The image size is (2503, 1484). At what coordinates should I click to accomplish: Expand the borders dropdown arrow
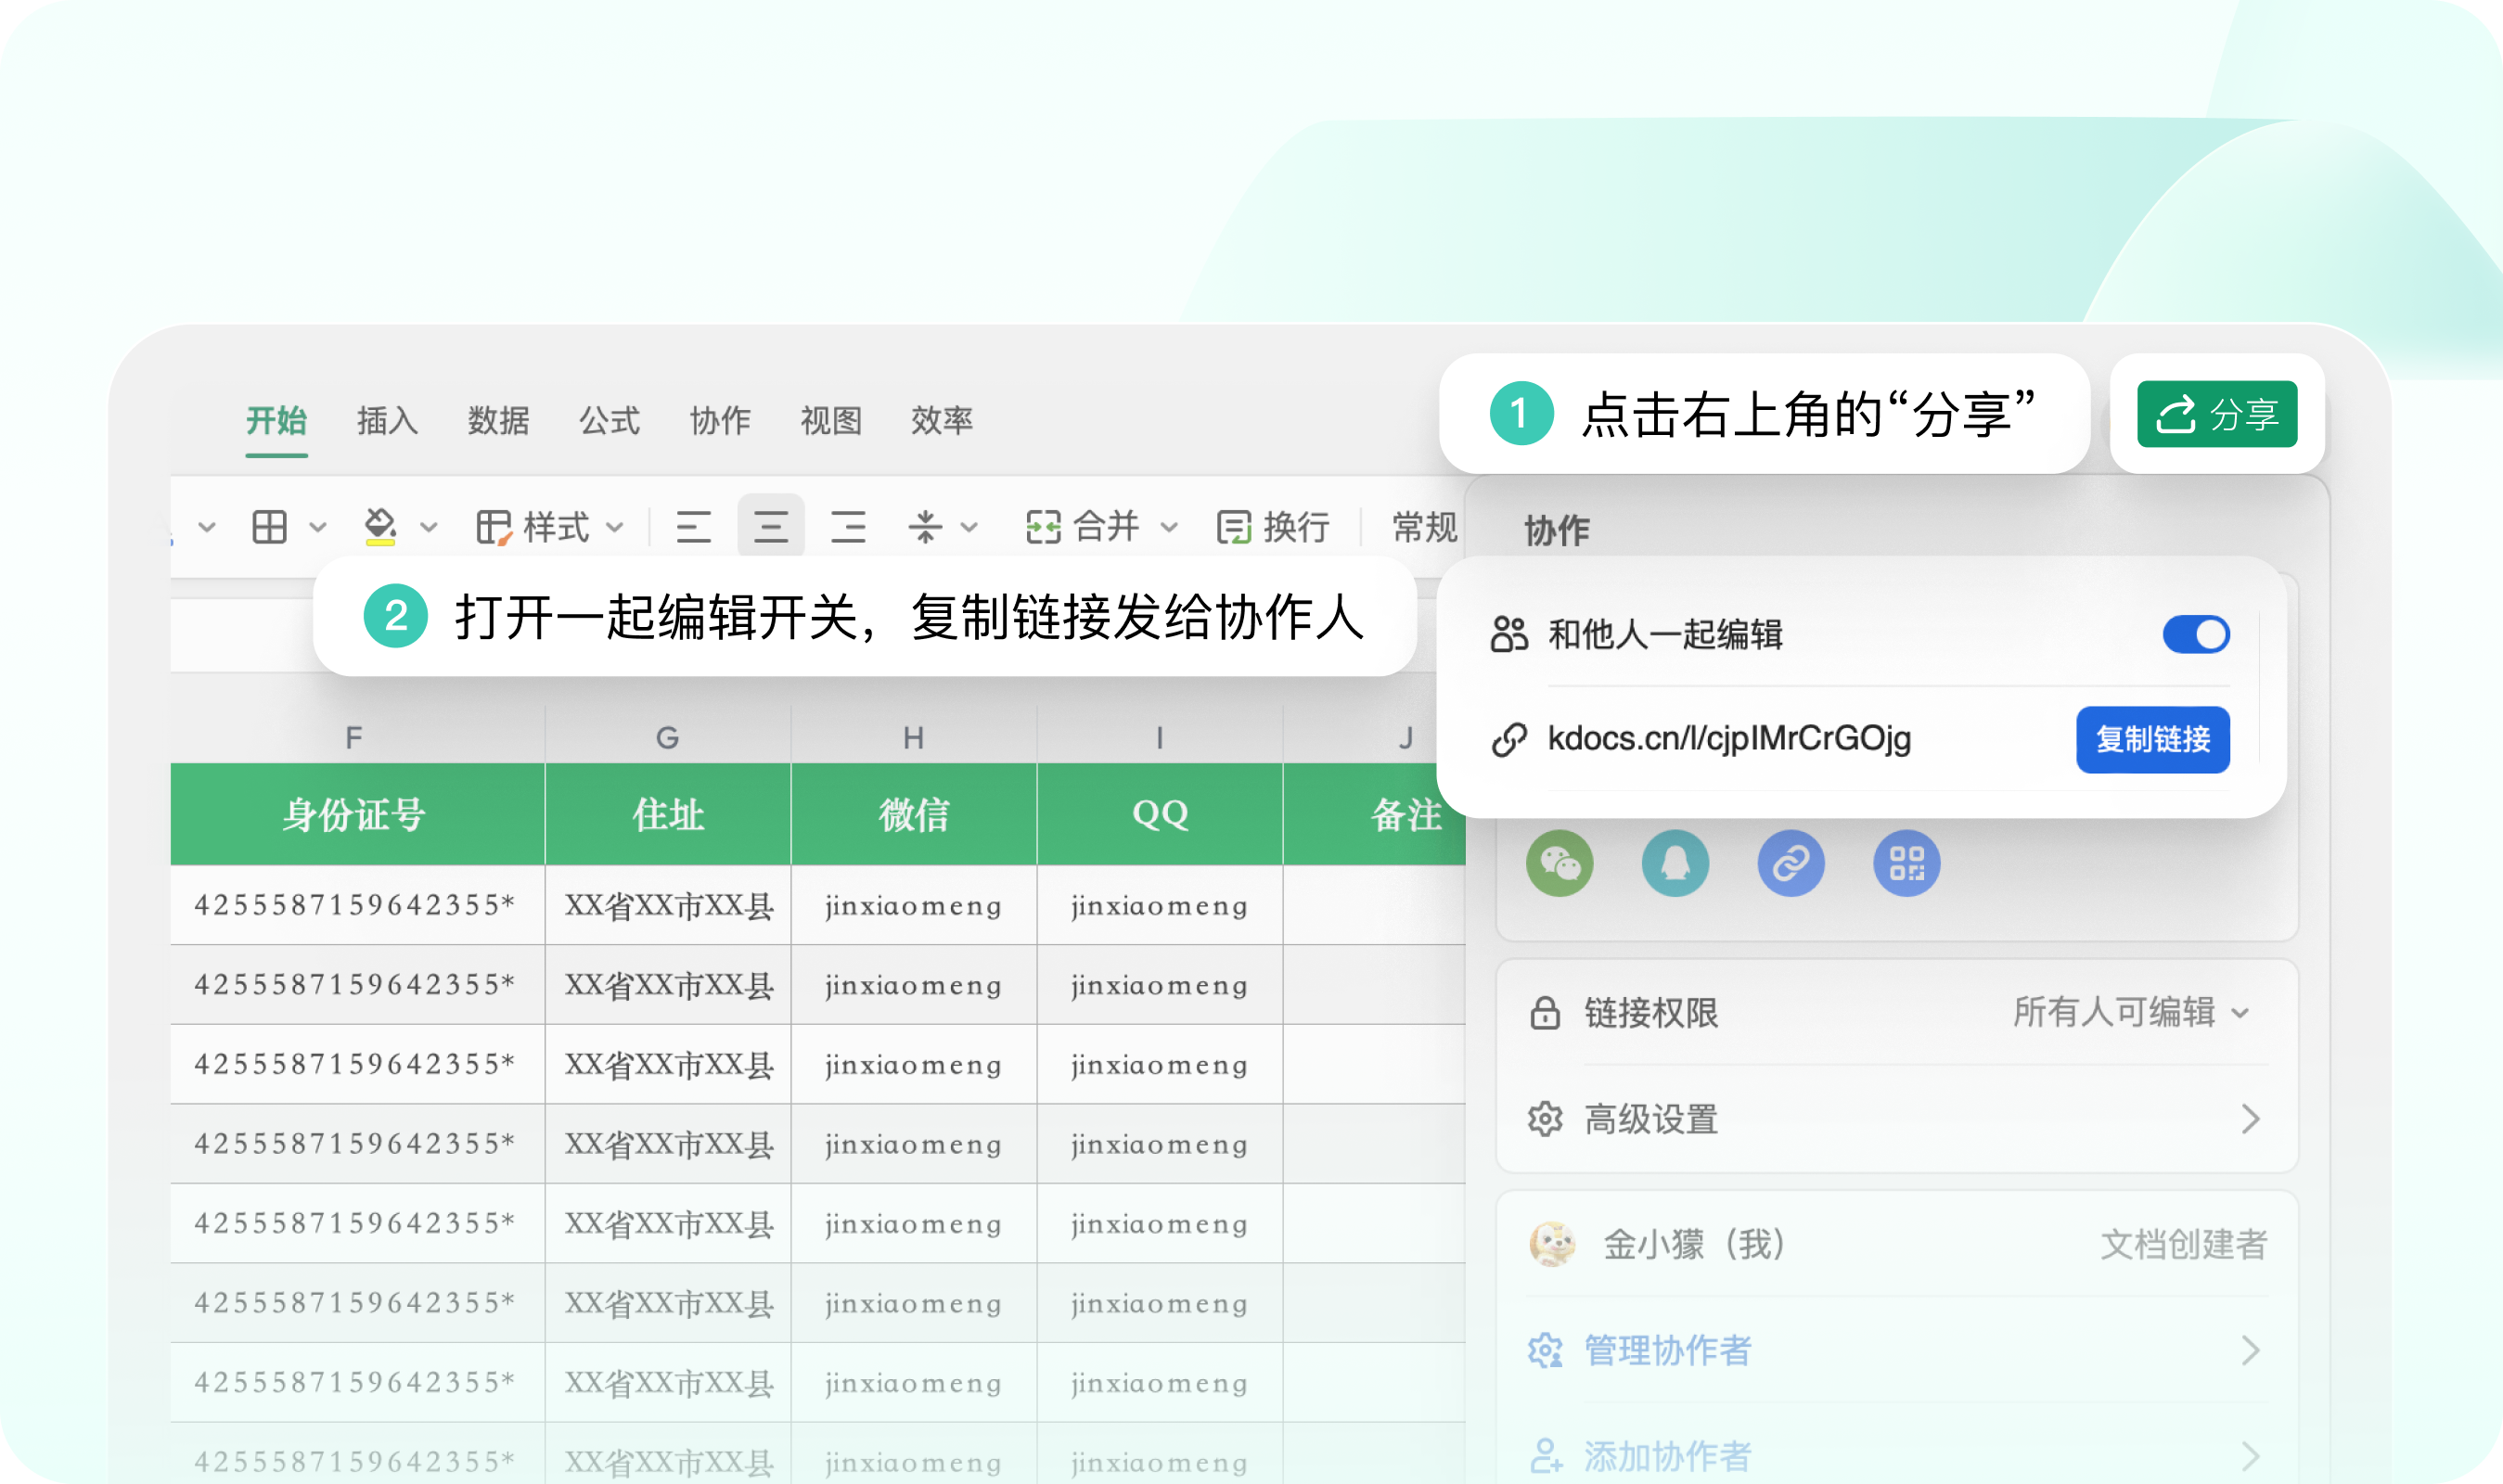pos(318,527)
